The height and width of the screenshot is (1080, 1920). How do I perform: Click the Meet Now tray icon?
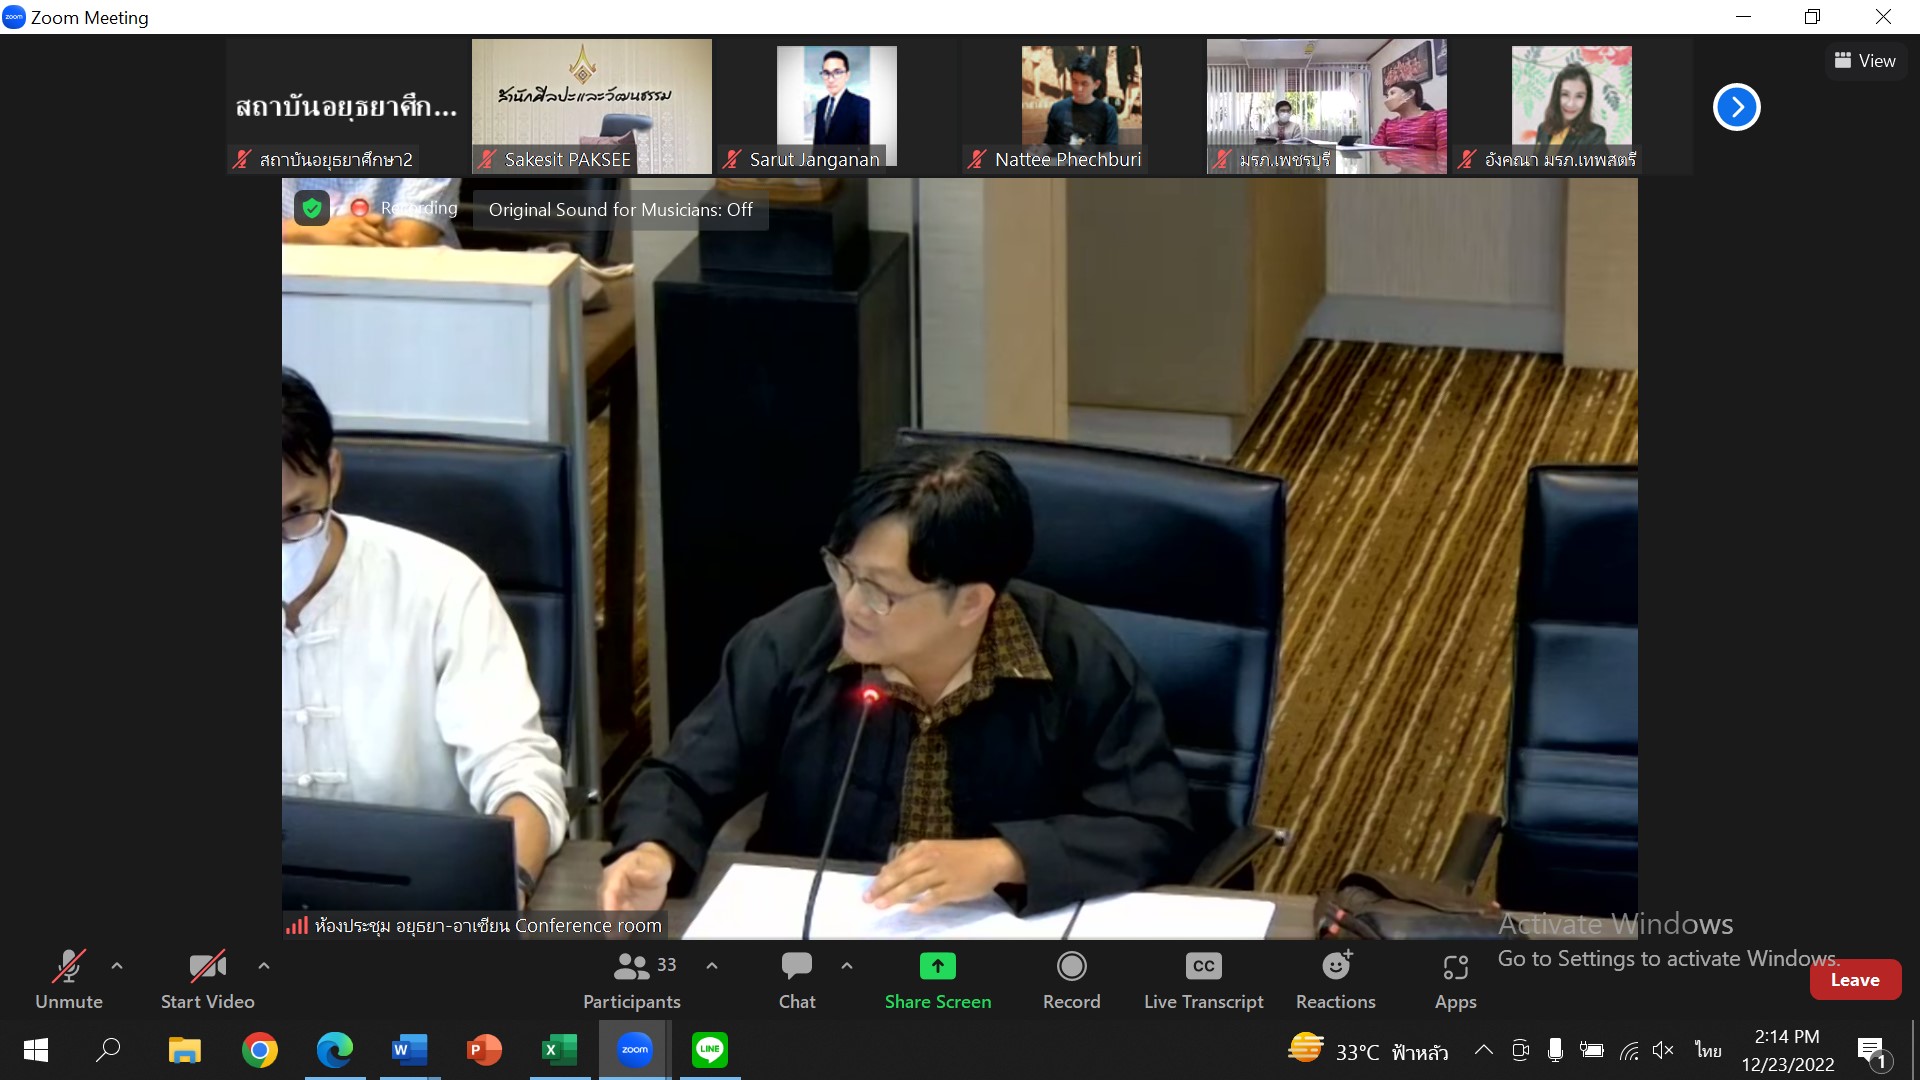1521,1050
